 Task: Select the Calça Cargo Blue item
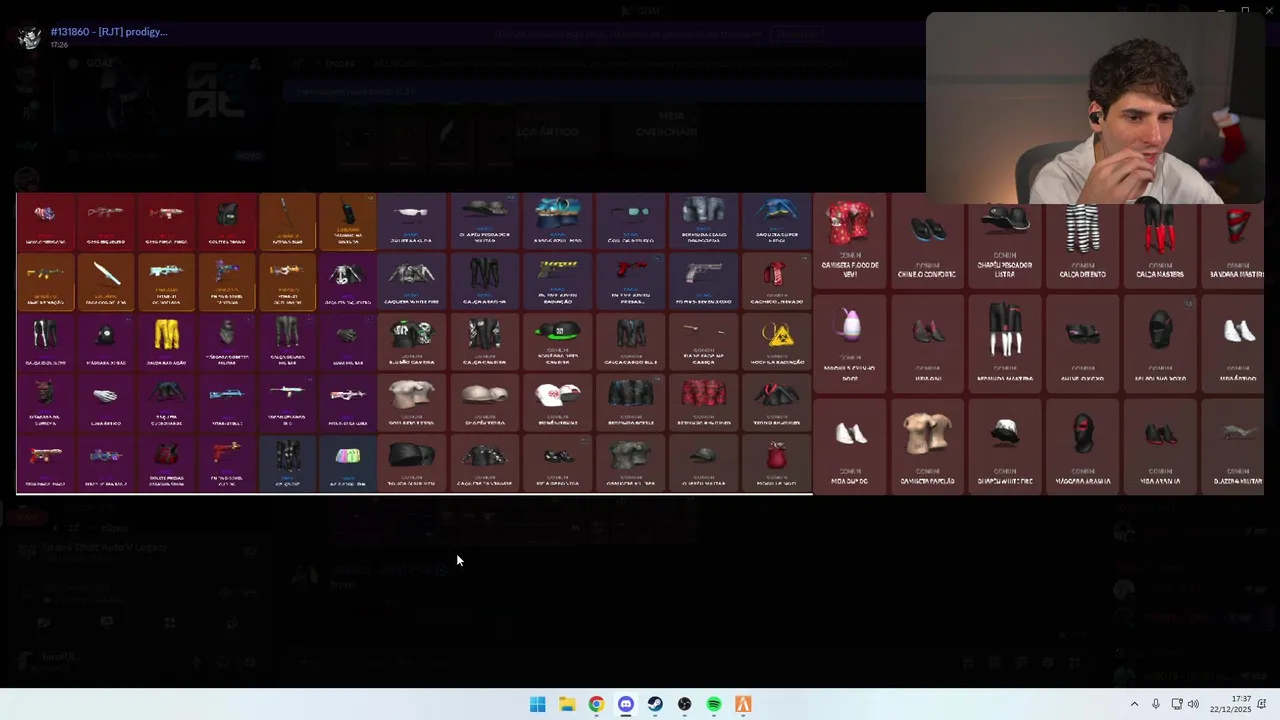[x=630, y=342]
